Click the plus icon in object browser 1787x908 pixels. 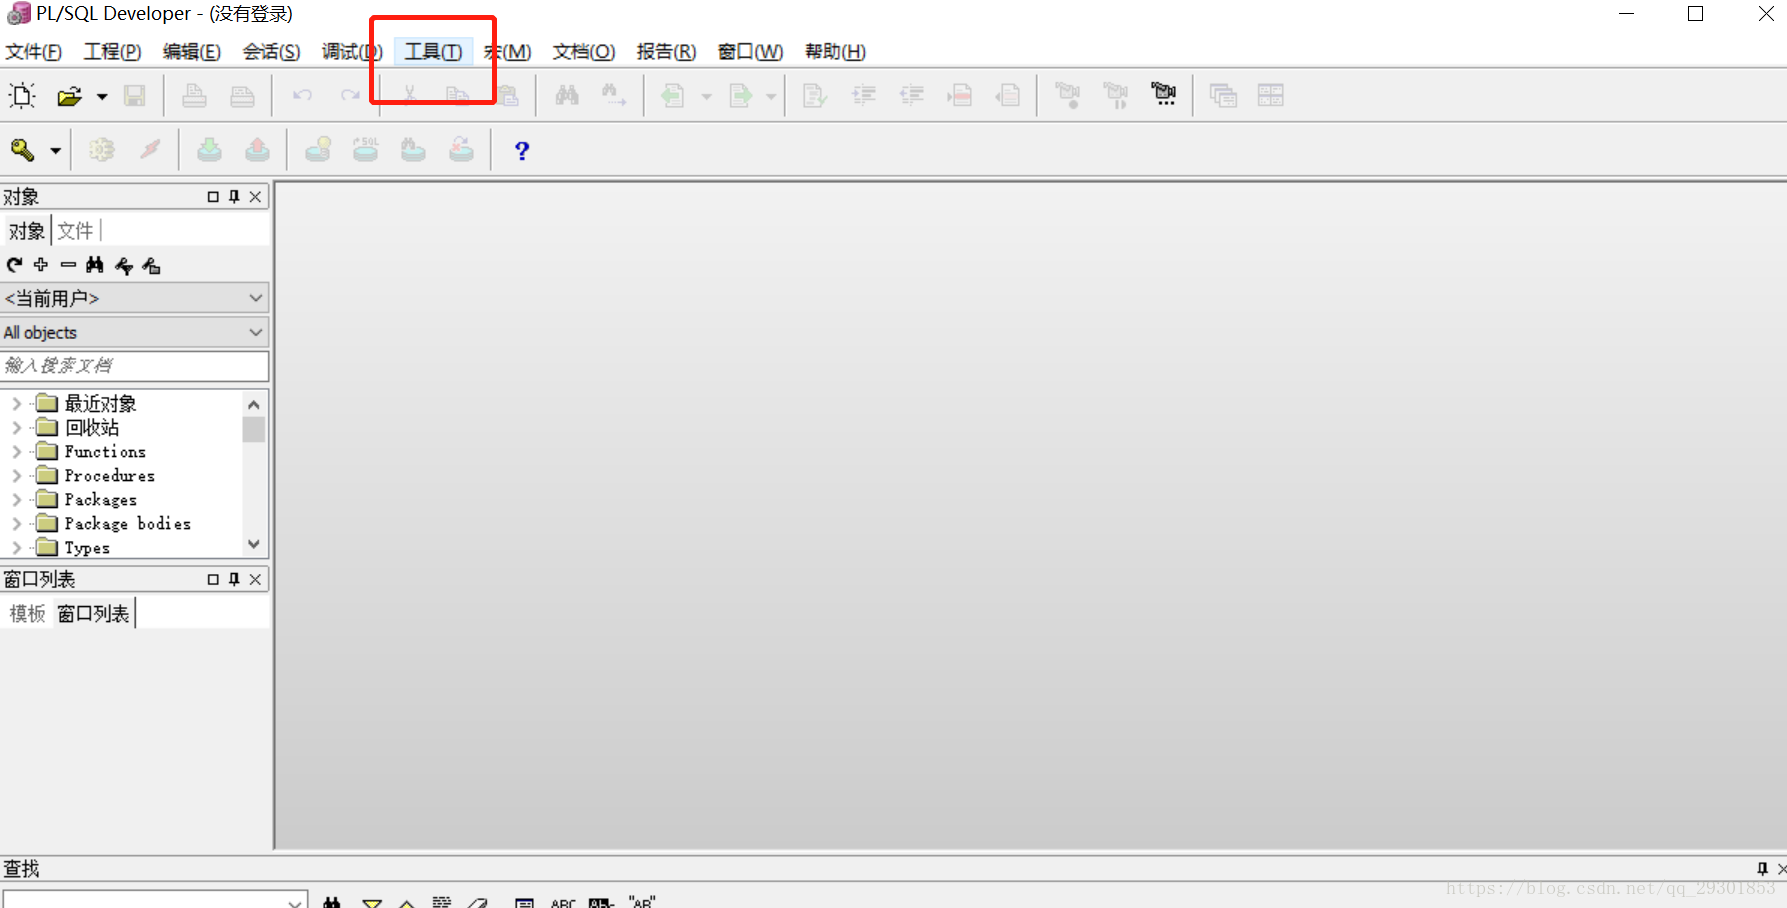point(41,265)
